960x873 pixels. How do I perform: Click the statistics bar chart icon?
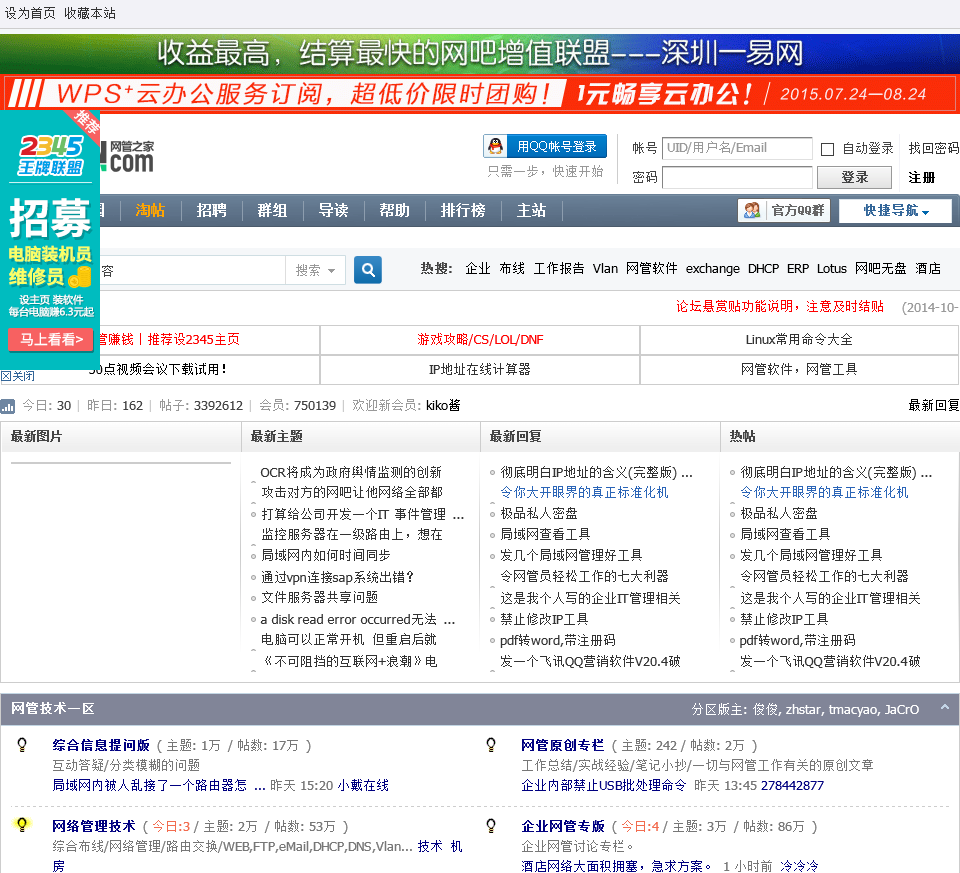click(8, 406)
